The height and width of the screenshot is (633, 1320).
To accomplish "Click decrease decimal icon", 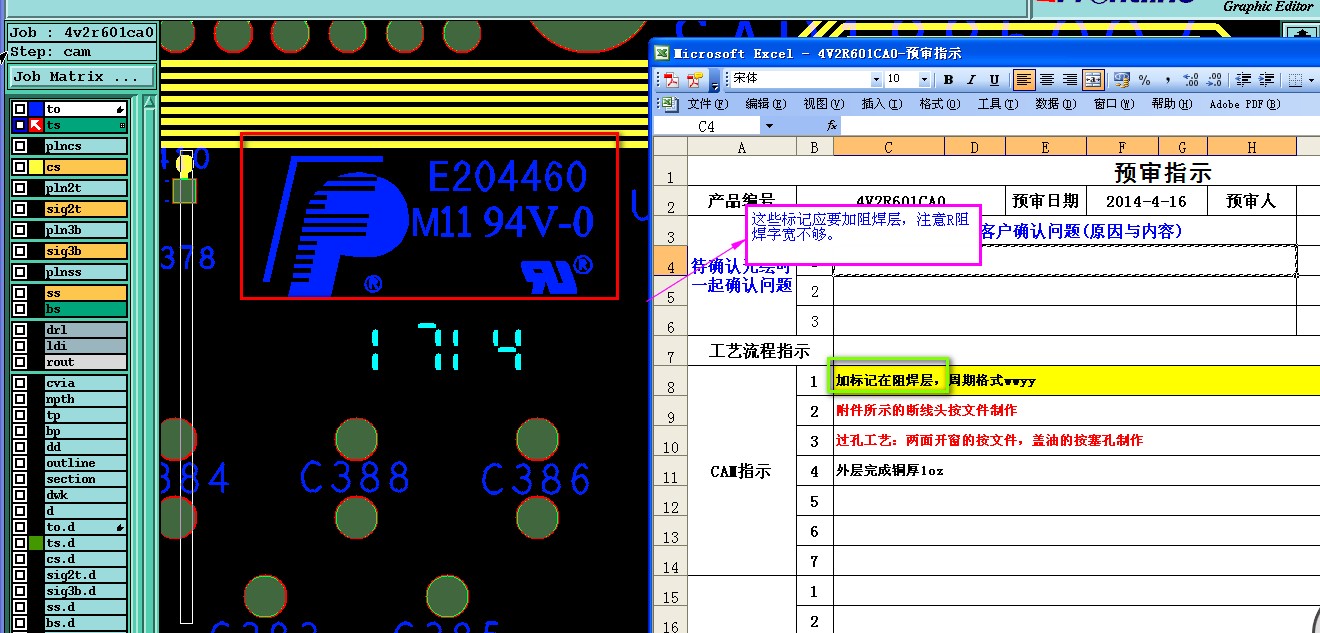I will point(1214,80).
